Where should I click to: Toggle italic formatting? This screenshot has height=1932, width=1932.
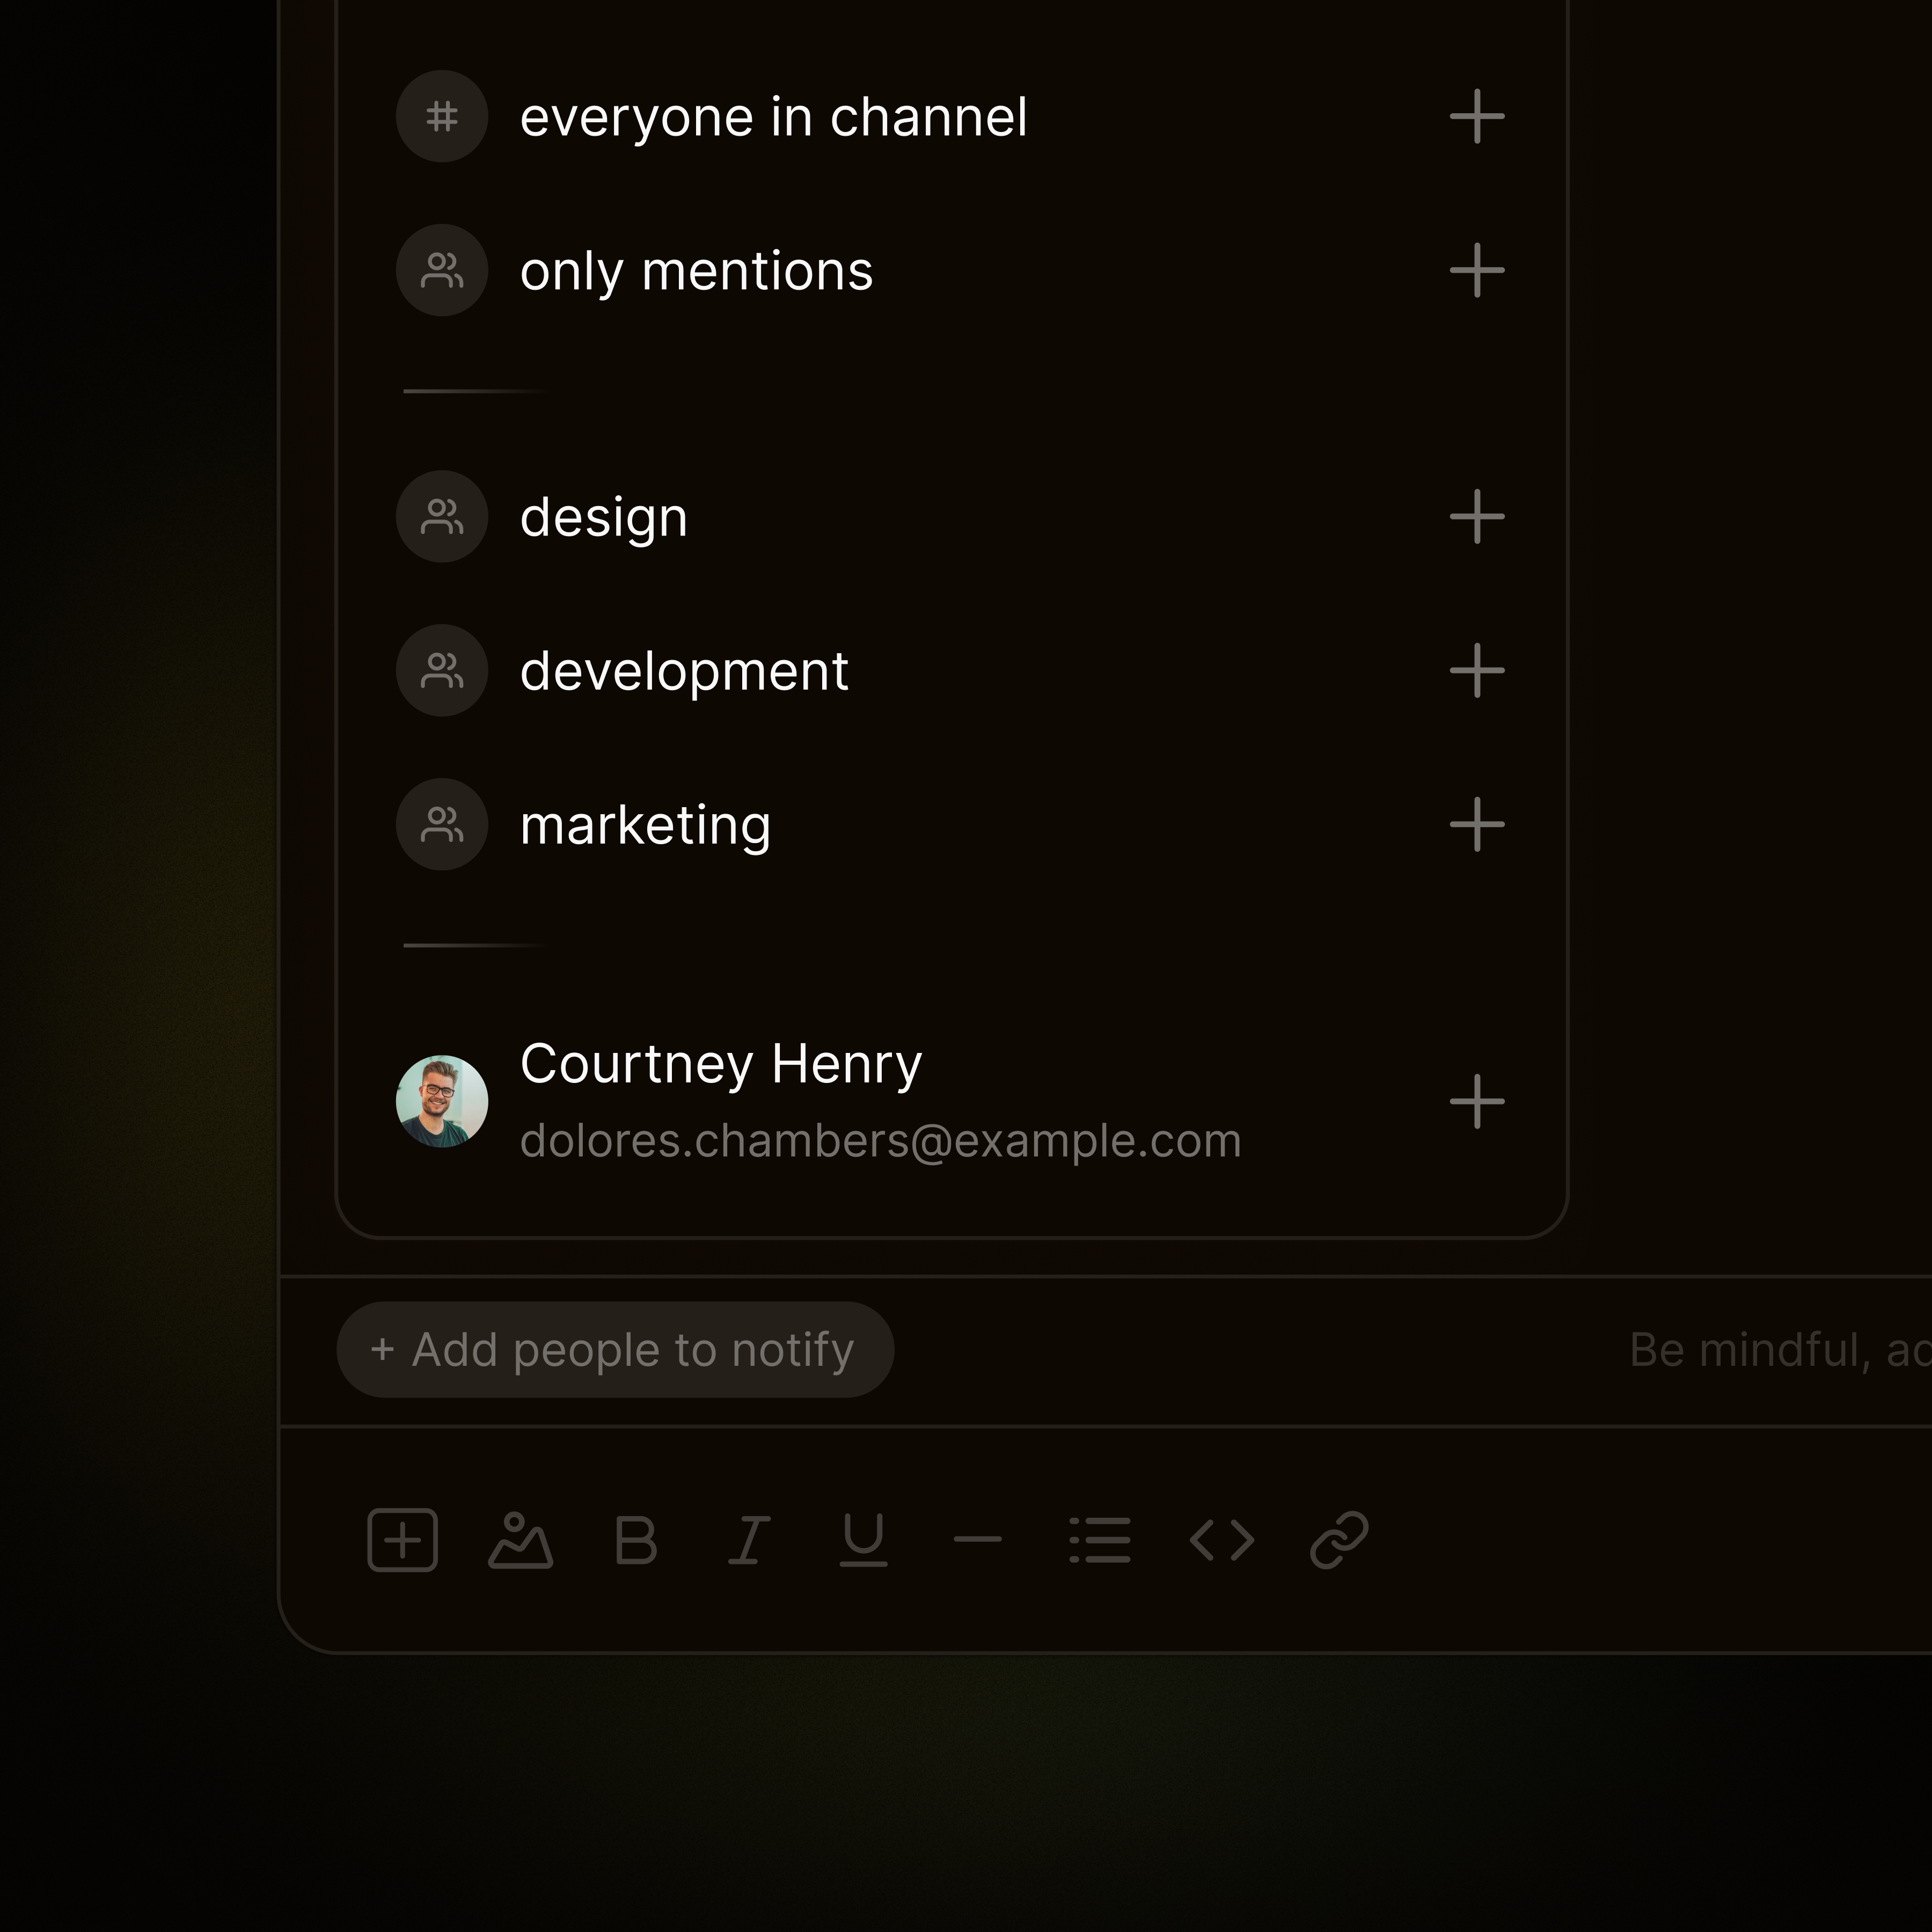pyautogui.click(x=749, y=1540)
